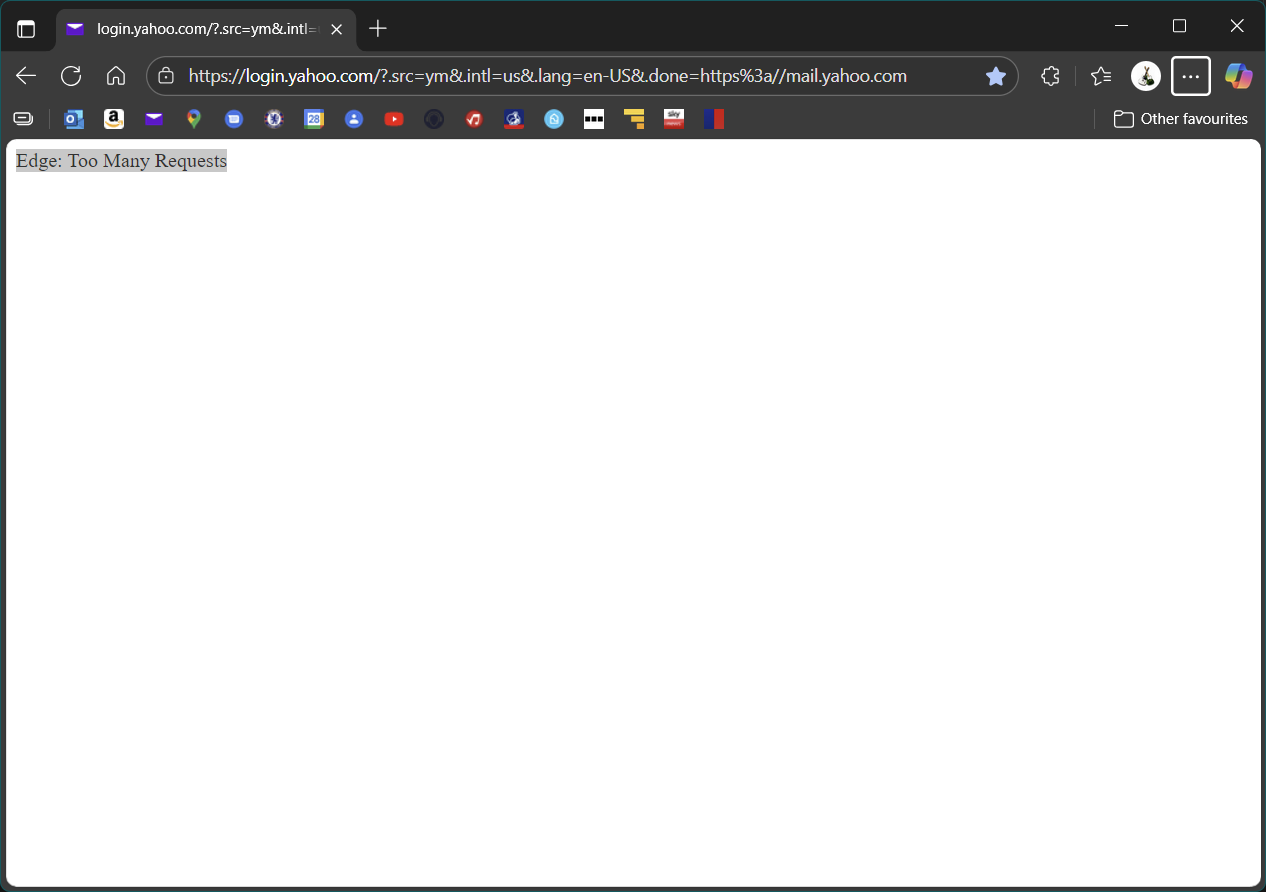Screen dimensions: 1266x892
Task: Refresh the Yahoo login page
Action: point(71,76)
